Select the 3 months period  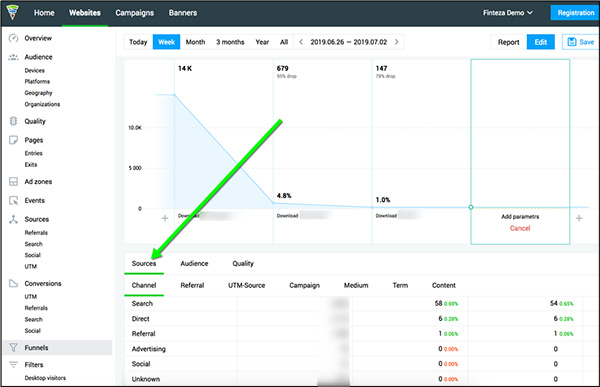(x=230, y=42)
